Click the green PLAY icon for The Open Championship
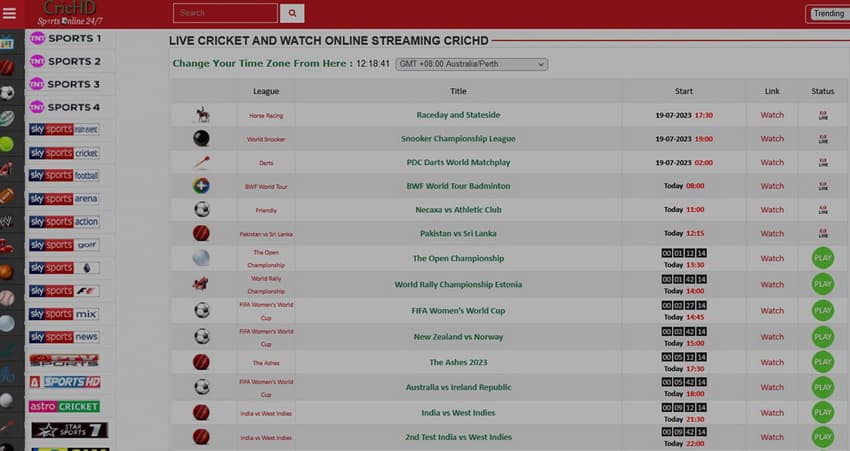The height and width of the screenshot is (451, 850). [822, 258]
